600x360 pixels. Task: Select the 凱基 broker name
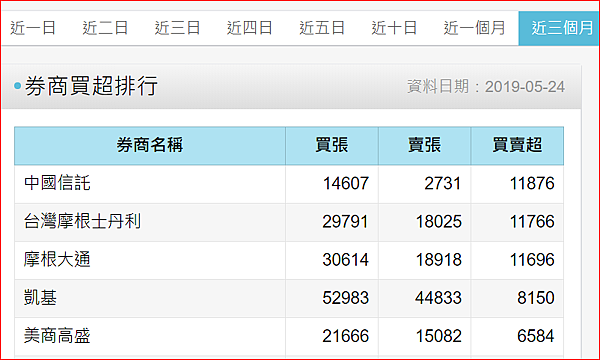(x=40, y=298)
